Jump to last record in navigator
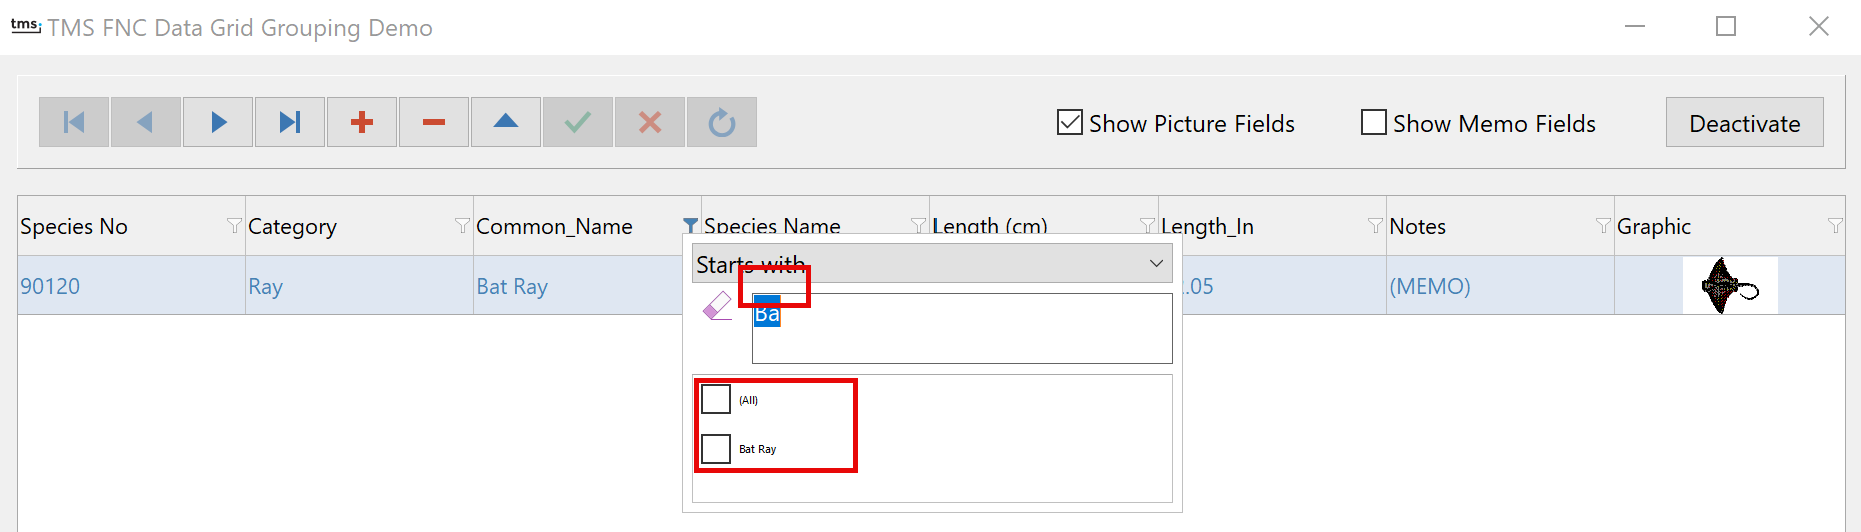 click(290, 122)
